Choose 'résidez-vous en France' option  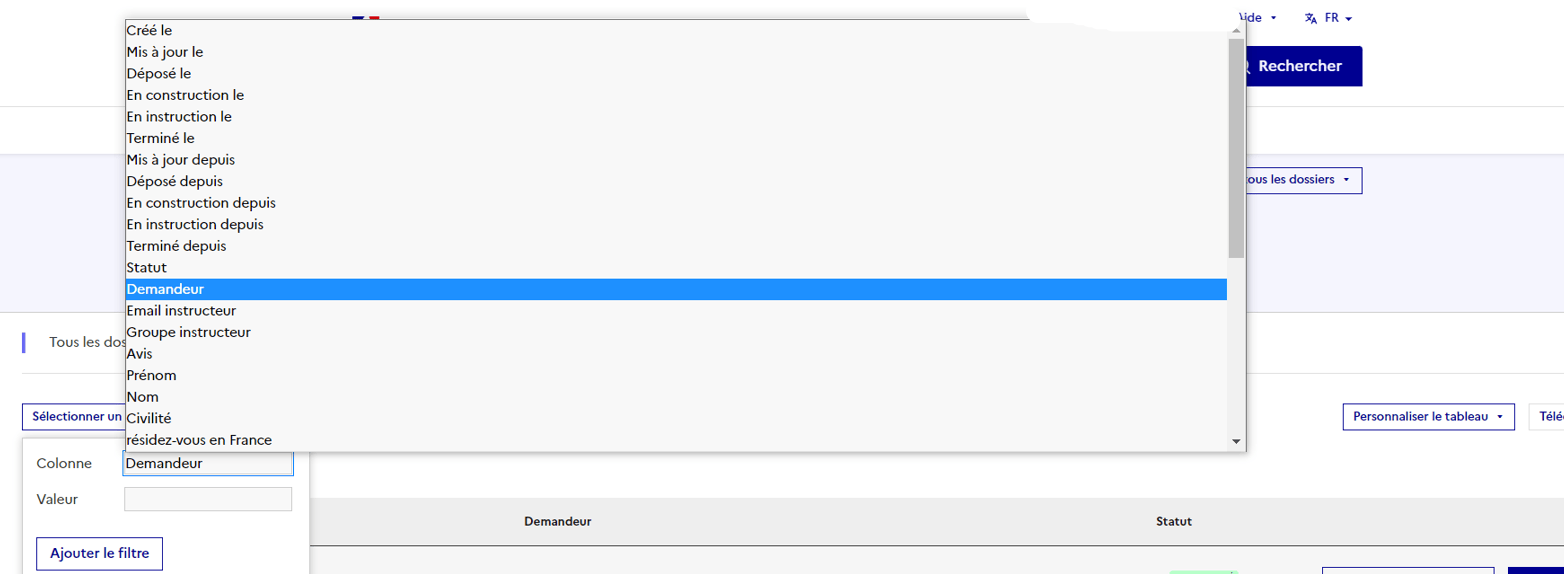point(676,440)
